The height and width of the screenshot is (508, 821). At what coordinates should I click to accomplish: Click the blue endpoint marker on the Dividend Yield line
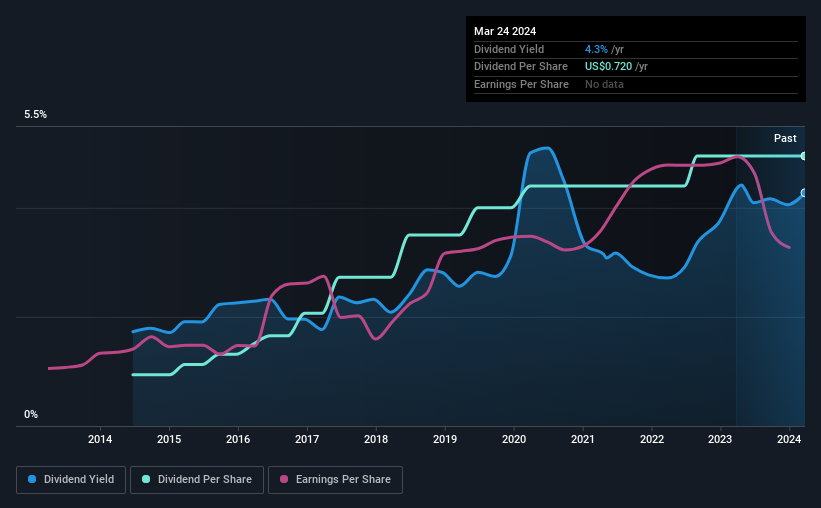point(803,193)
